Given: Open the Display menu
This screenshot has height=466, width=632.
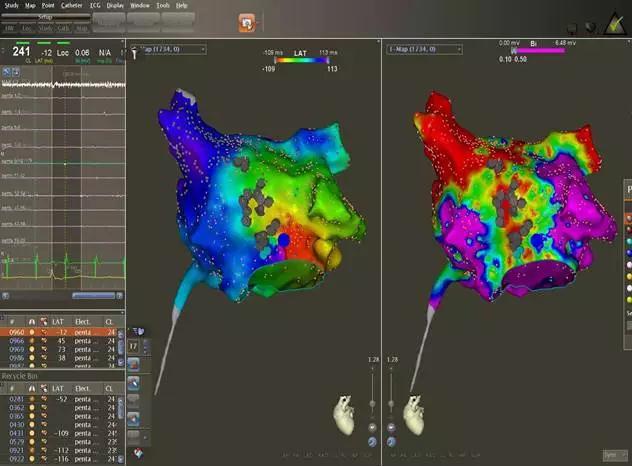Looking at the screenshot, I should click(x=115, y=5).
